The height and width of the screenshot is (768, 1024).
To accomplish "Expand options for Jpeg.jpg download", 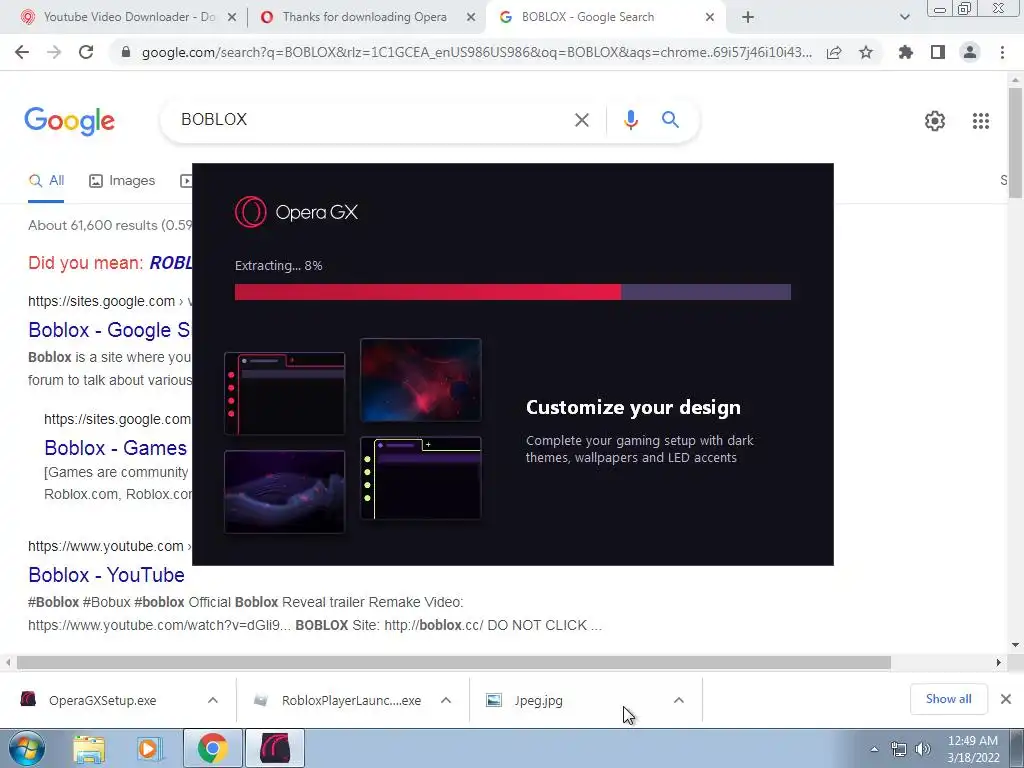I will 679,700.
